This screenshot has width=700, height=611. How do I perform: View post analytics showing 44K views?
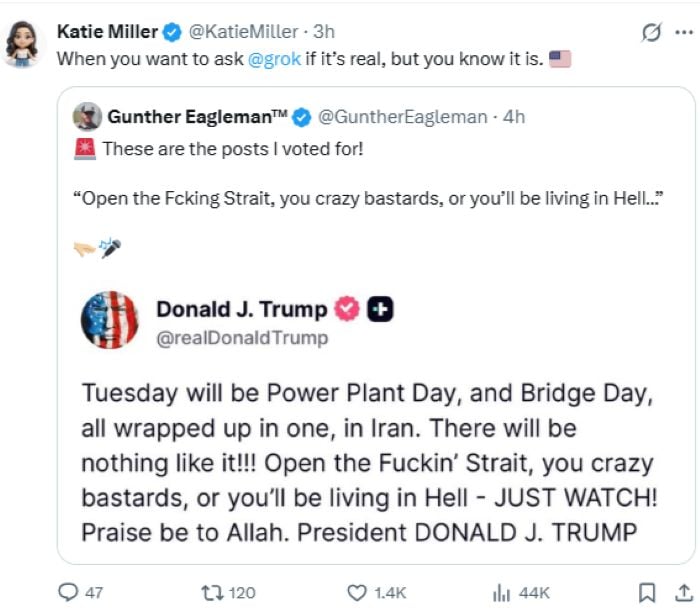[x=502, y=592]
